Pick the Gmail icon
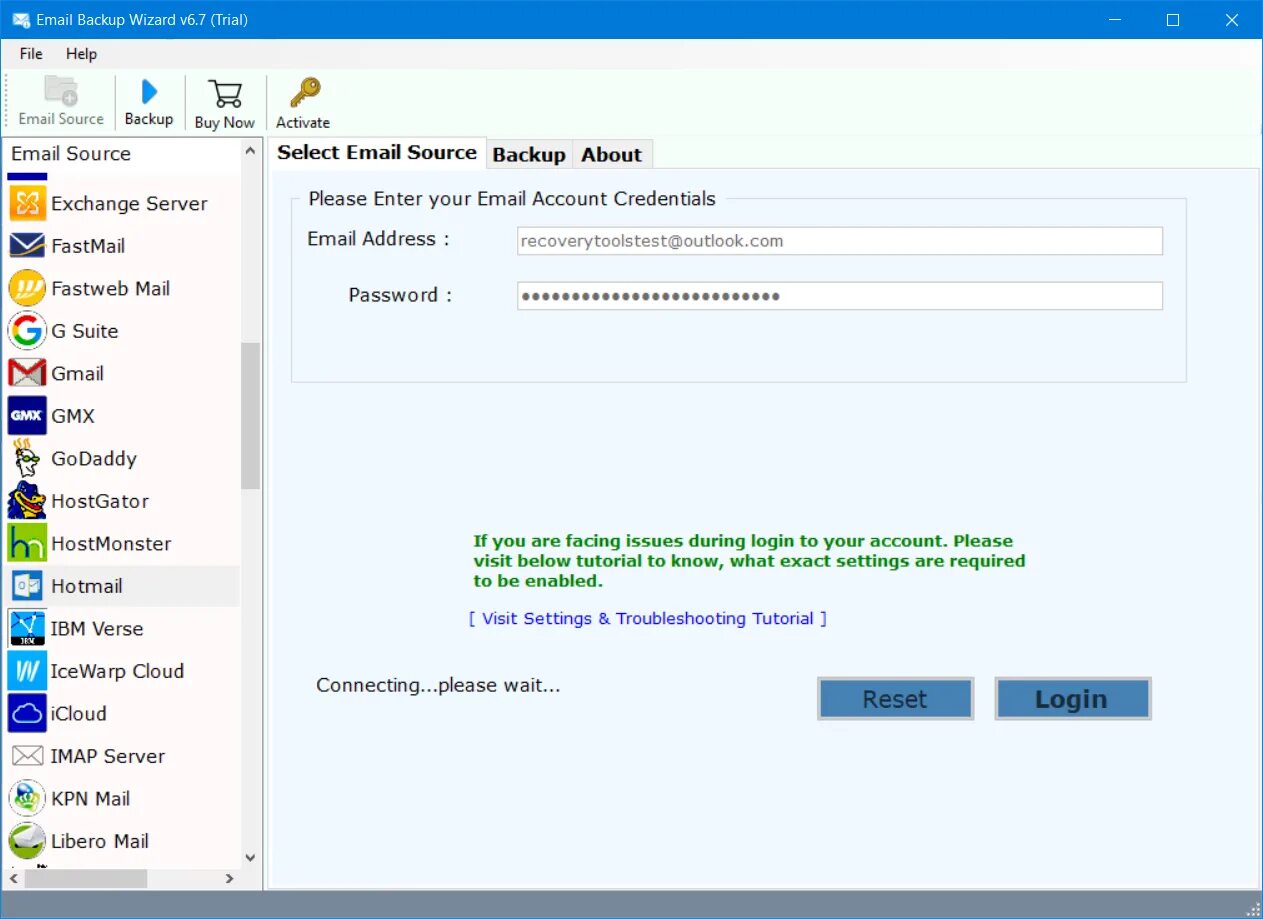The height and width of the screenshot is (919, 1263). coord(27,373)
